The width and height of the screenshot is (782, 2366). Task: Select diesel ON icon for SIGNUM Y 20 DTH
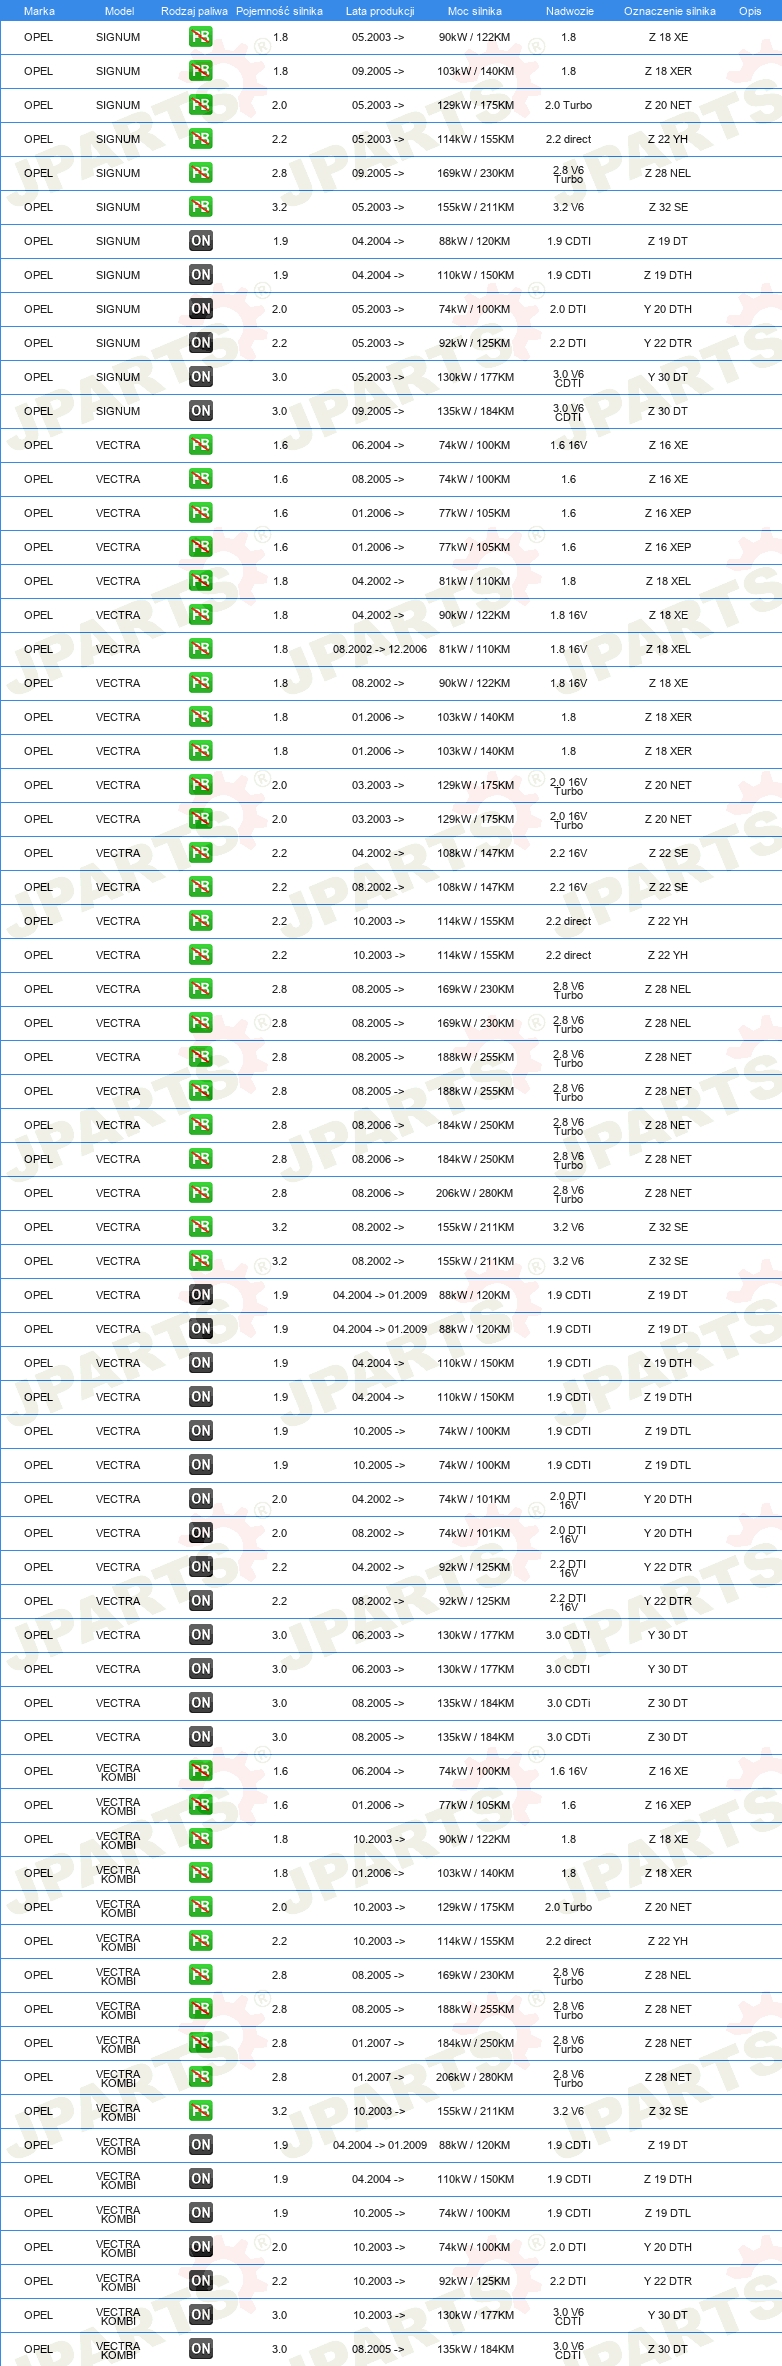point(201,309)
